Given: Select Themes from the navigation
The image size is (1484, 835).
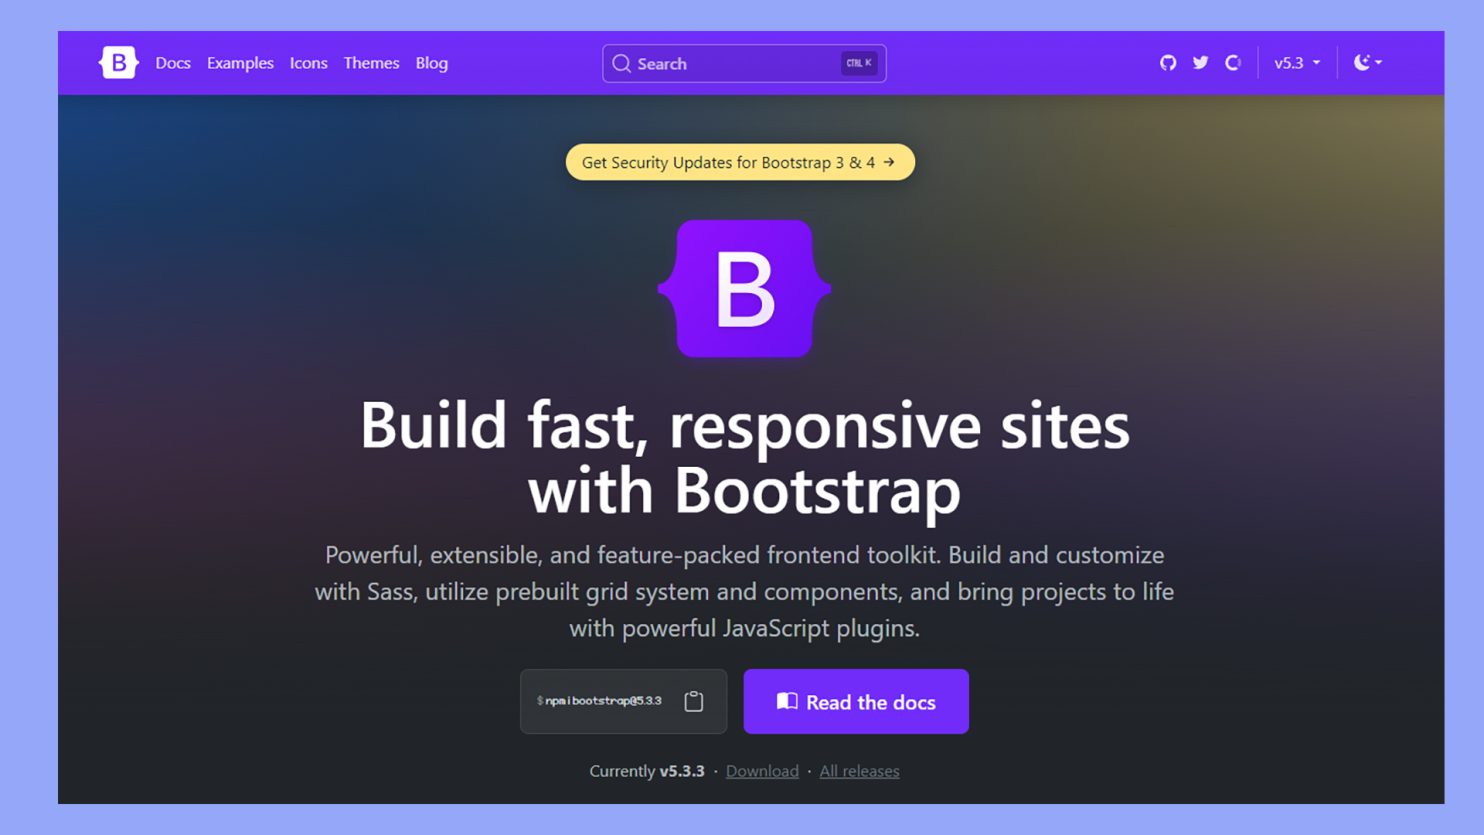Looking at the screenshot, I should coord(371,62).
